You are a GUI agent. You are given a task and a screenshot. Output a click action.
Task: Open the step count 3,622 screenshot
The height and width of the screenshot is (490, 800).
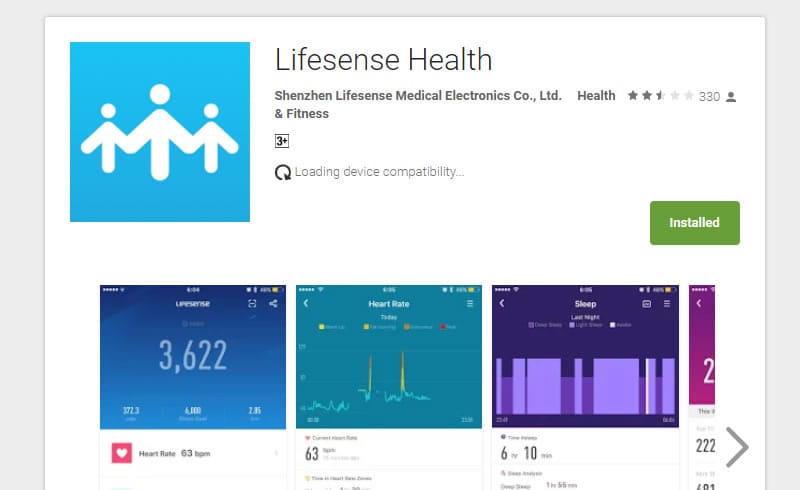click(193, 387)
